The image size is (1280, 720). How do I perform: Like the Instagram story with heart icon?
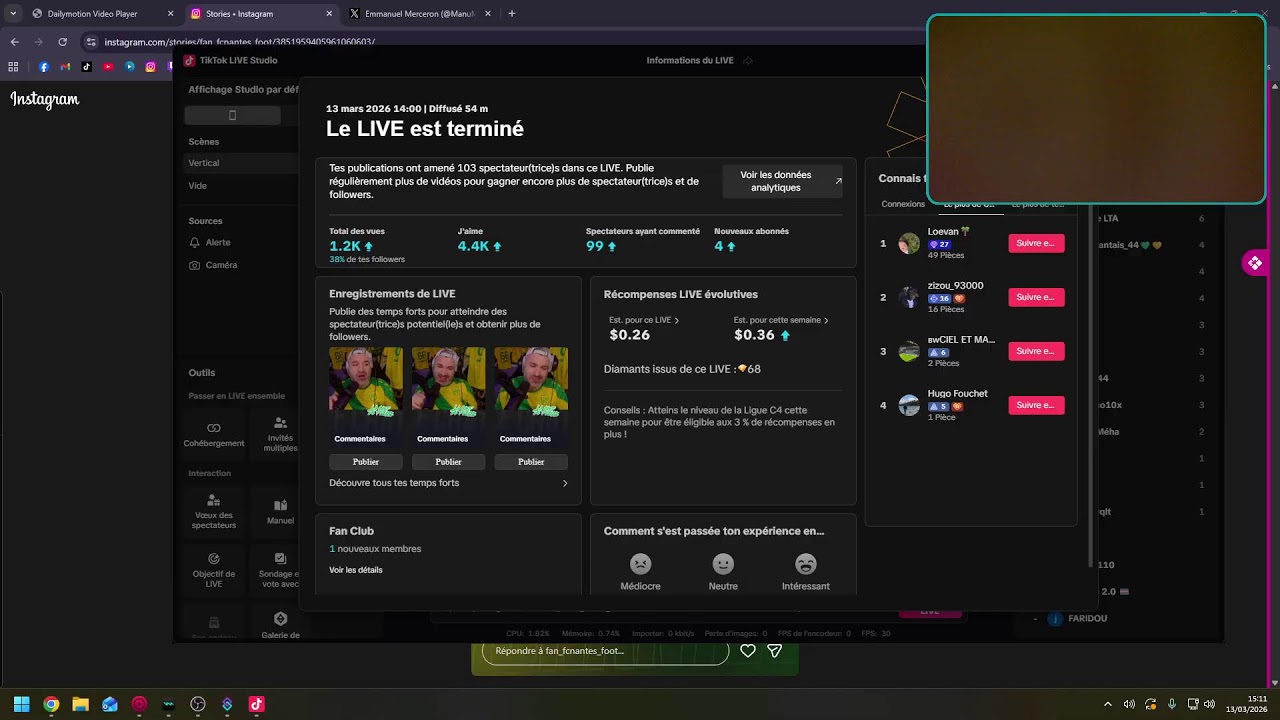point(748,651)
